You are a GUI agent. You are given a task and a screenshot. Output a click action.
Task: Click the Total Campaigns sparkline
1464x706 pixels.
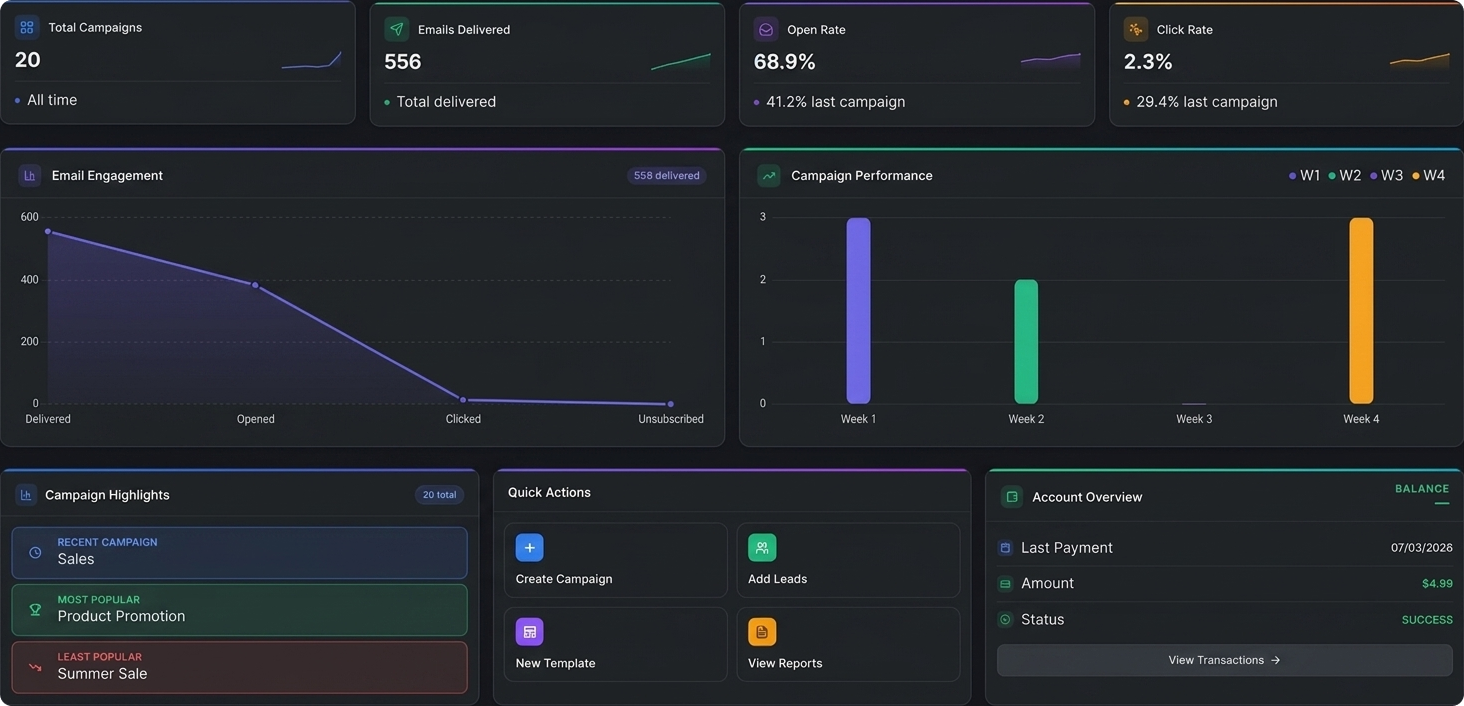pos(312,61)
